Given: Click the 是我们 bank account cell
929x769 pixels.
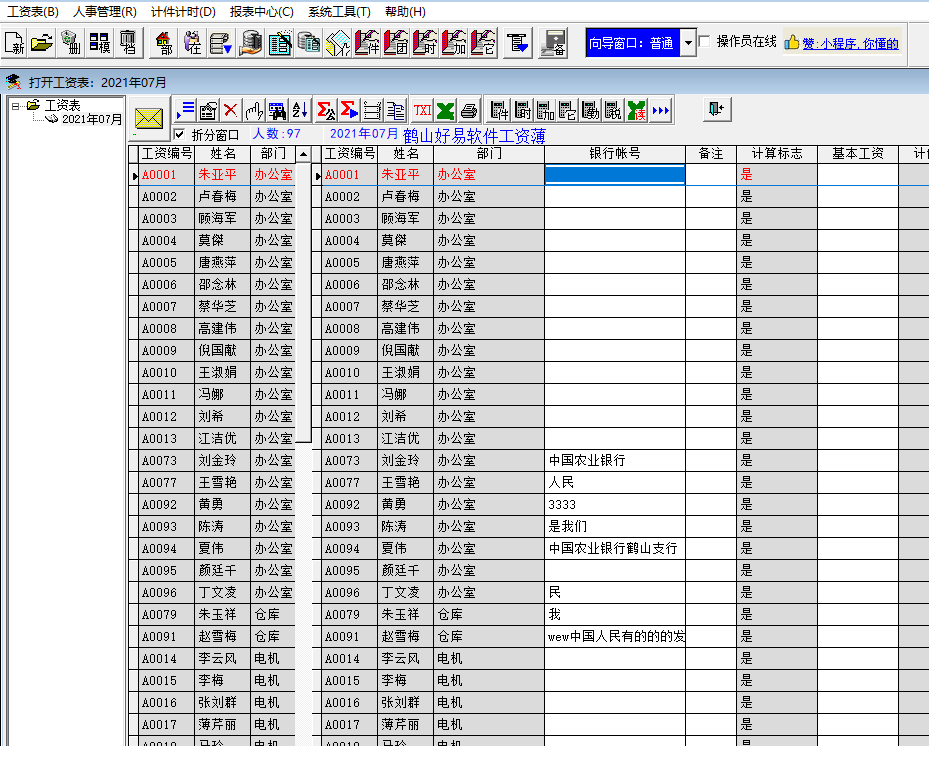Looking at the screenshot, I should tap(615, 527).
